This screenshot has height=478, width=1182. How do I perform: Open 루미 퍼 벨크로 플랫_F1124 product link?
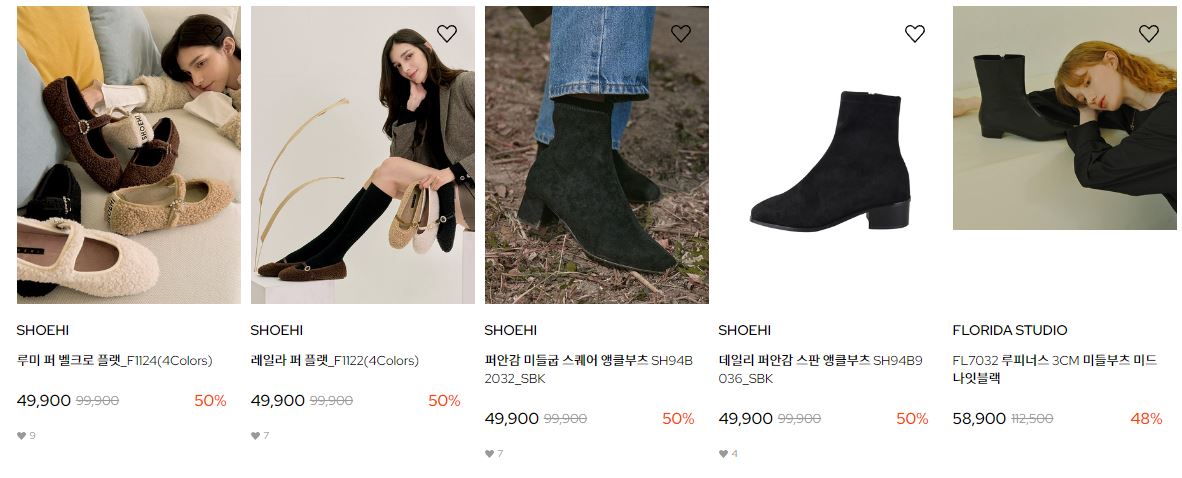[115, 360]
